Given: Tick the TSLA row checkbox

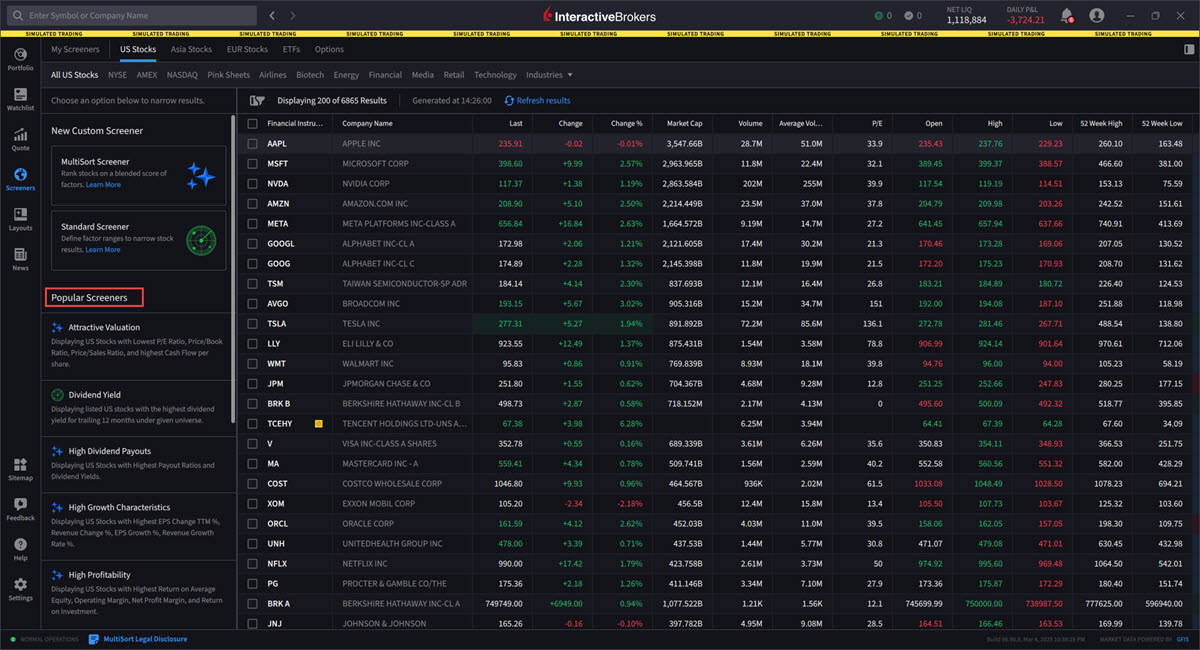Looking at the screenshot, I should pos(253,324).
